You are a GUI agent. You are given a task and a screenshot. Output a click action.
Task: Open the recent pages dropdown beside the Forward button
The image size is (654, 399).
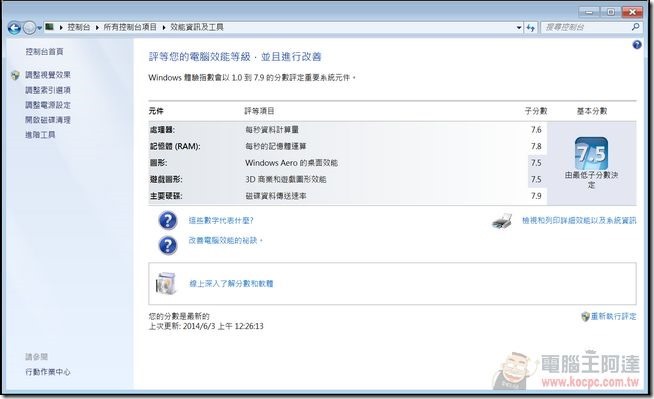point(39,28)
